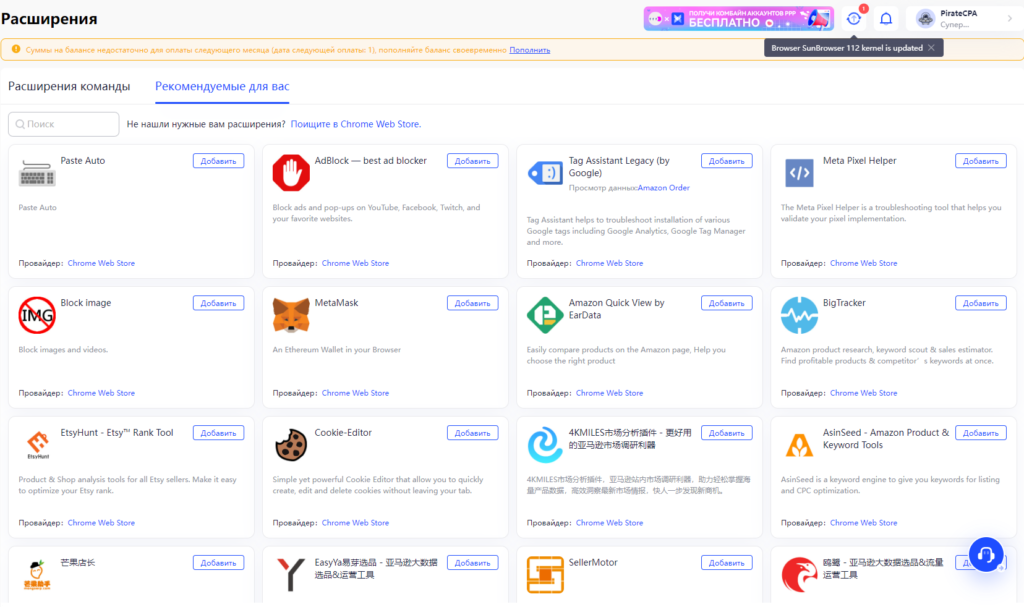Open Chrome Web Store link in BigTracker card

pos(863,393)
